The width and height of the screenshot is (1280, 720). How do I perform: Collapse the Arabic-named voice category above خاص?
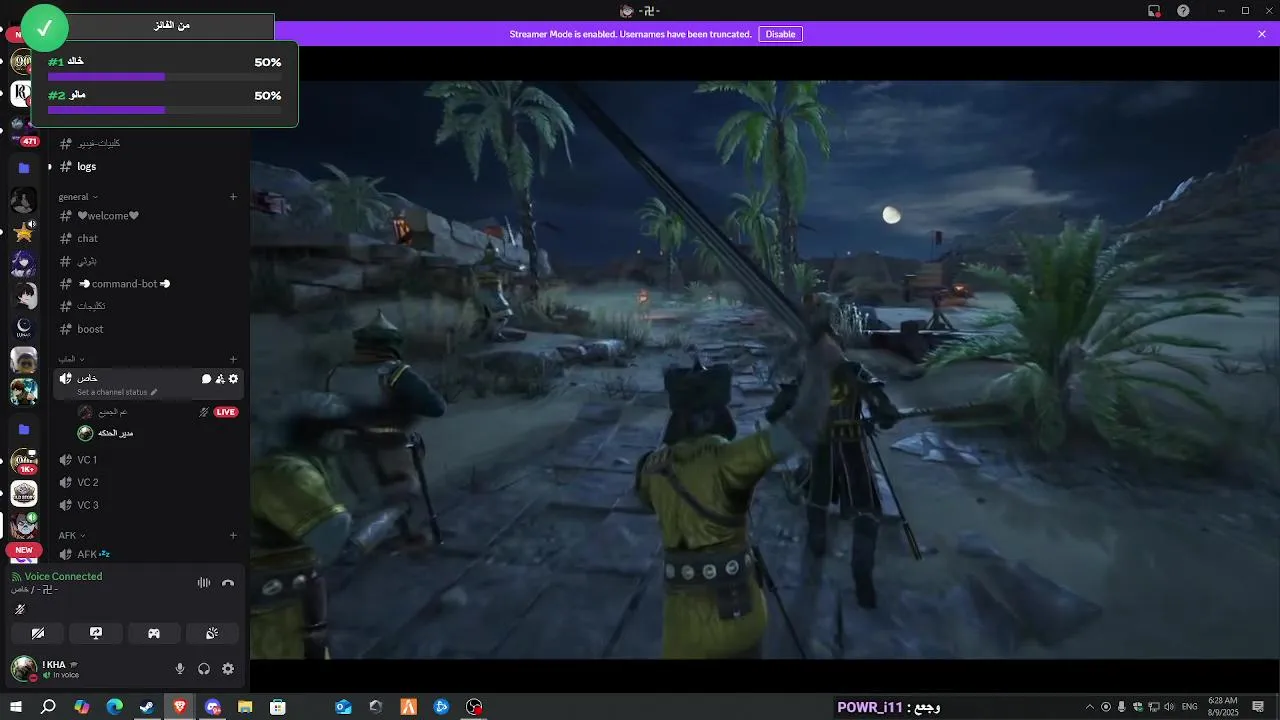tap(71, 359)
